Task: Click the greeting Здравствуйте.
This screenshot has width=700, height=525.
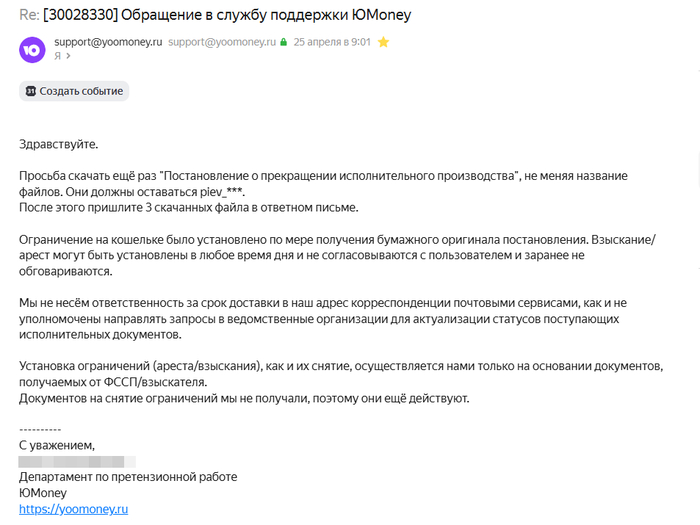Action: point(58,145)
